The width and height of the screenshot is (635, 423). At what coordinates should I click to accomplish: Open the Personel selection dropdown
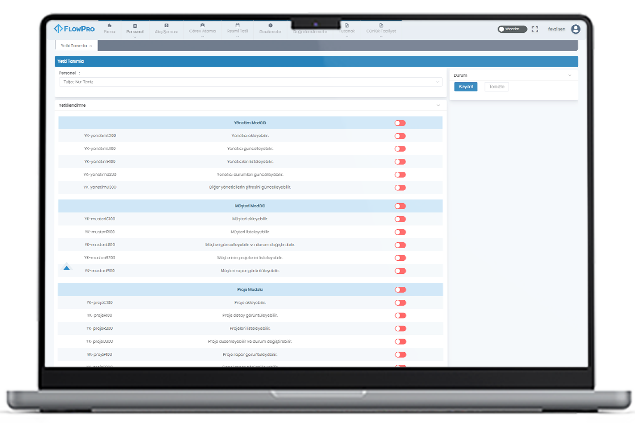250,83
